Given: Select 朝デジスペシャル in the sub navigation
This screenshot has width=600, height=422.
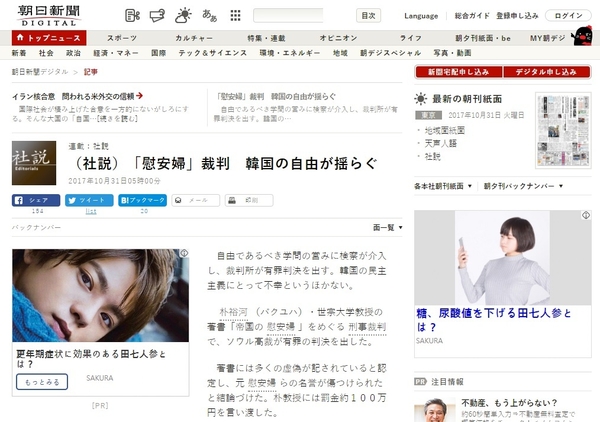Looking at the screenshot, I should pos(390,53).
